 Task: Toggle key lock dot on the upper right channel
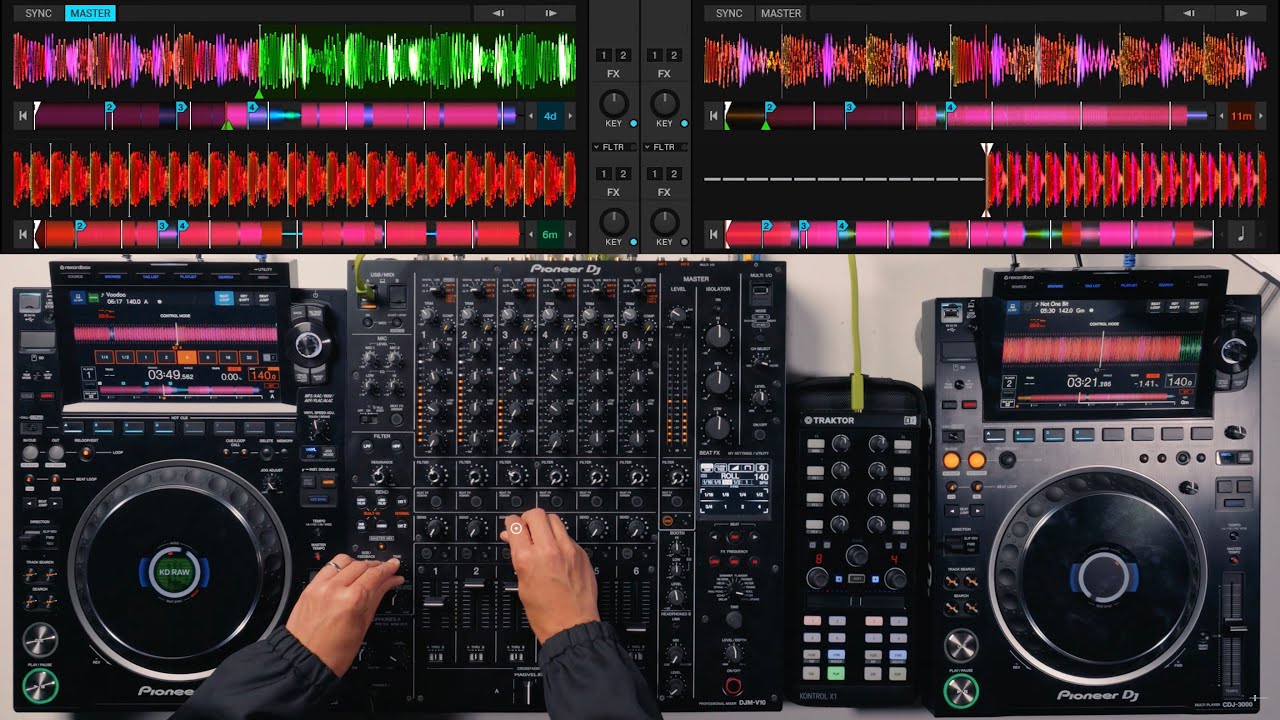coord(684,124)
